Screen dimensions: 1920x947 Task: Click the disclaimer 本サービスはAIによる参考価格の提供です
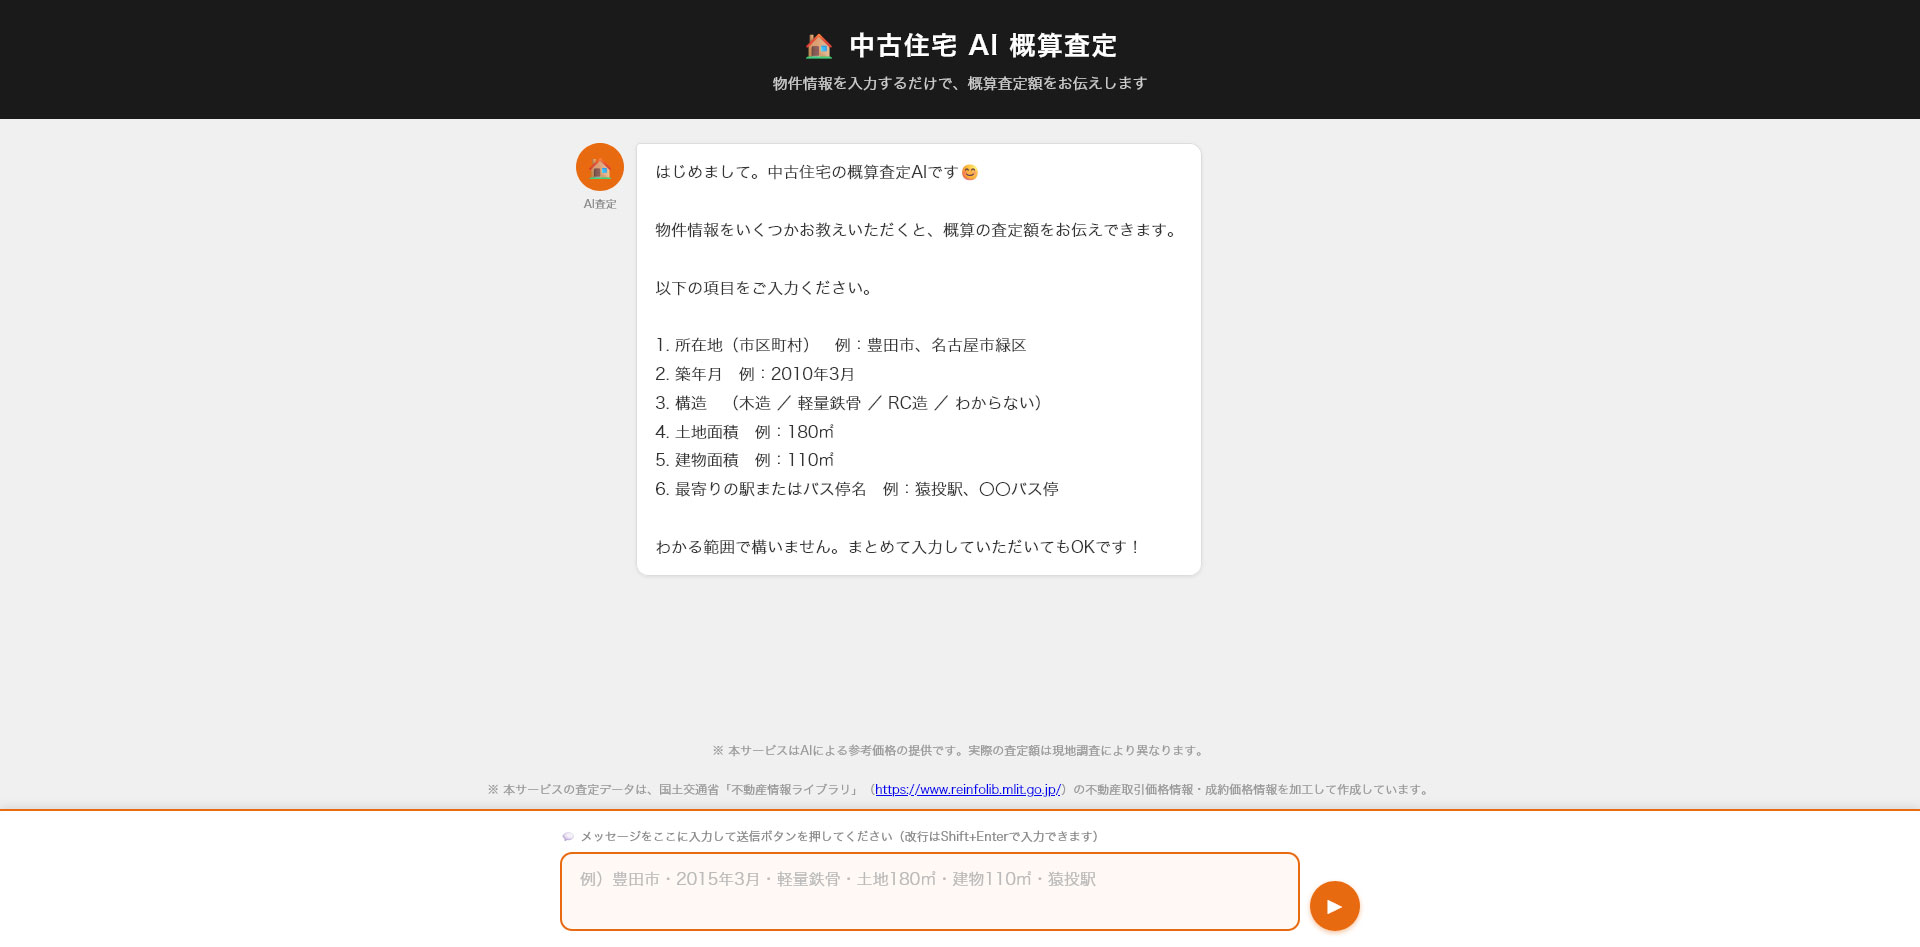coord(960,750)
